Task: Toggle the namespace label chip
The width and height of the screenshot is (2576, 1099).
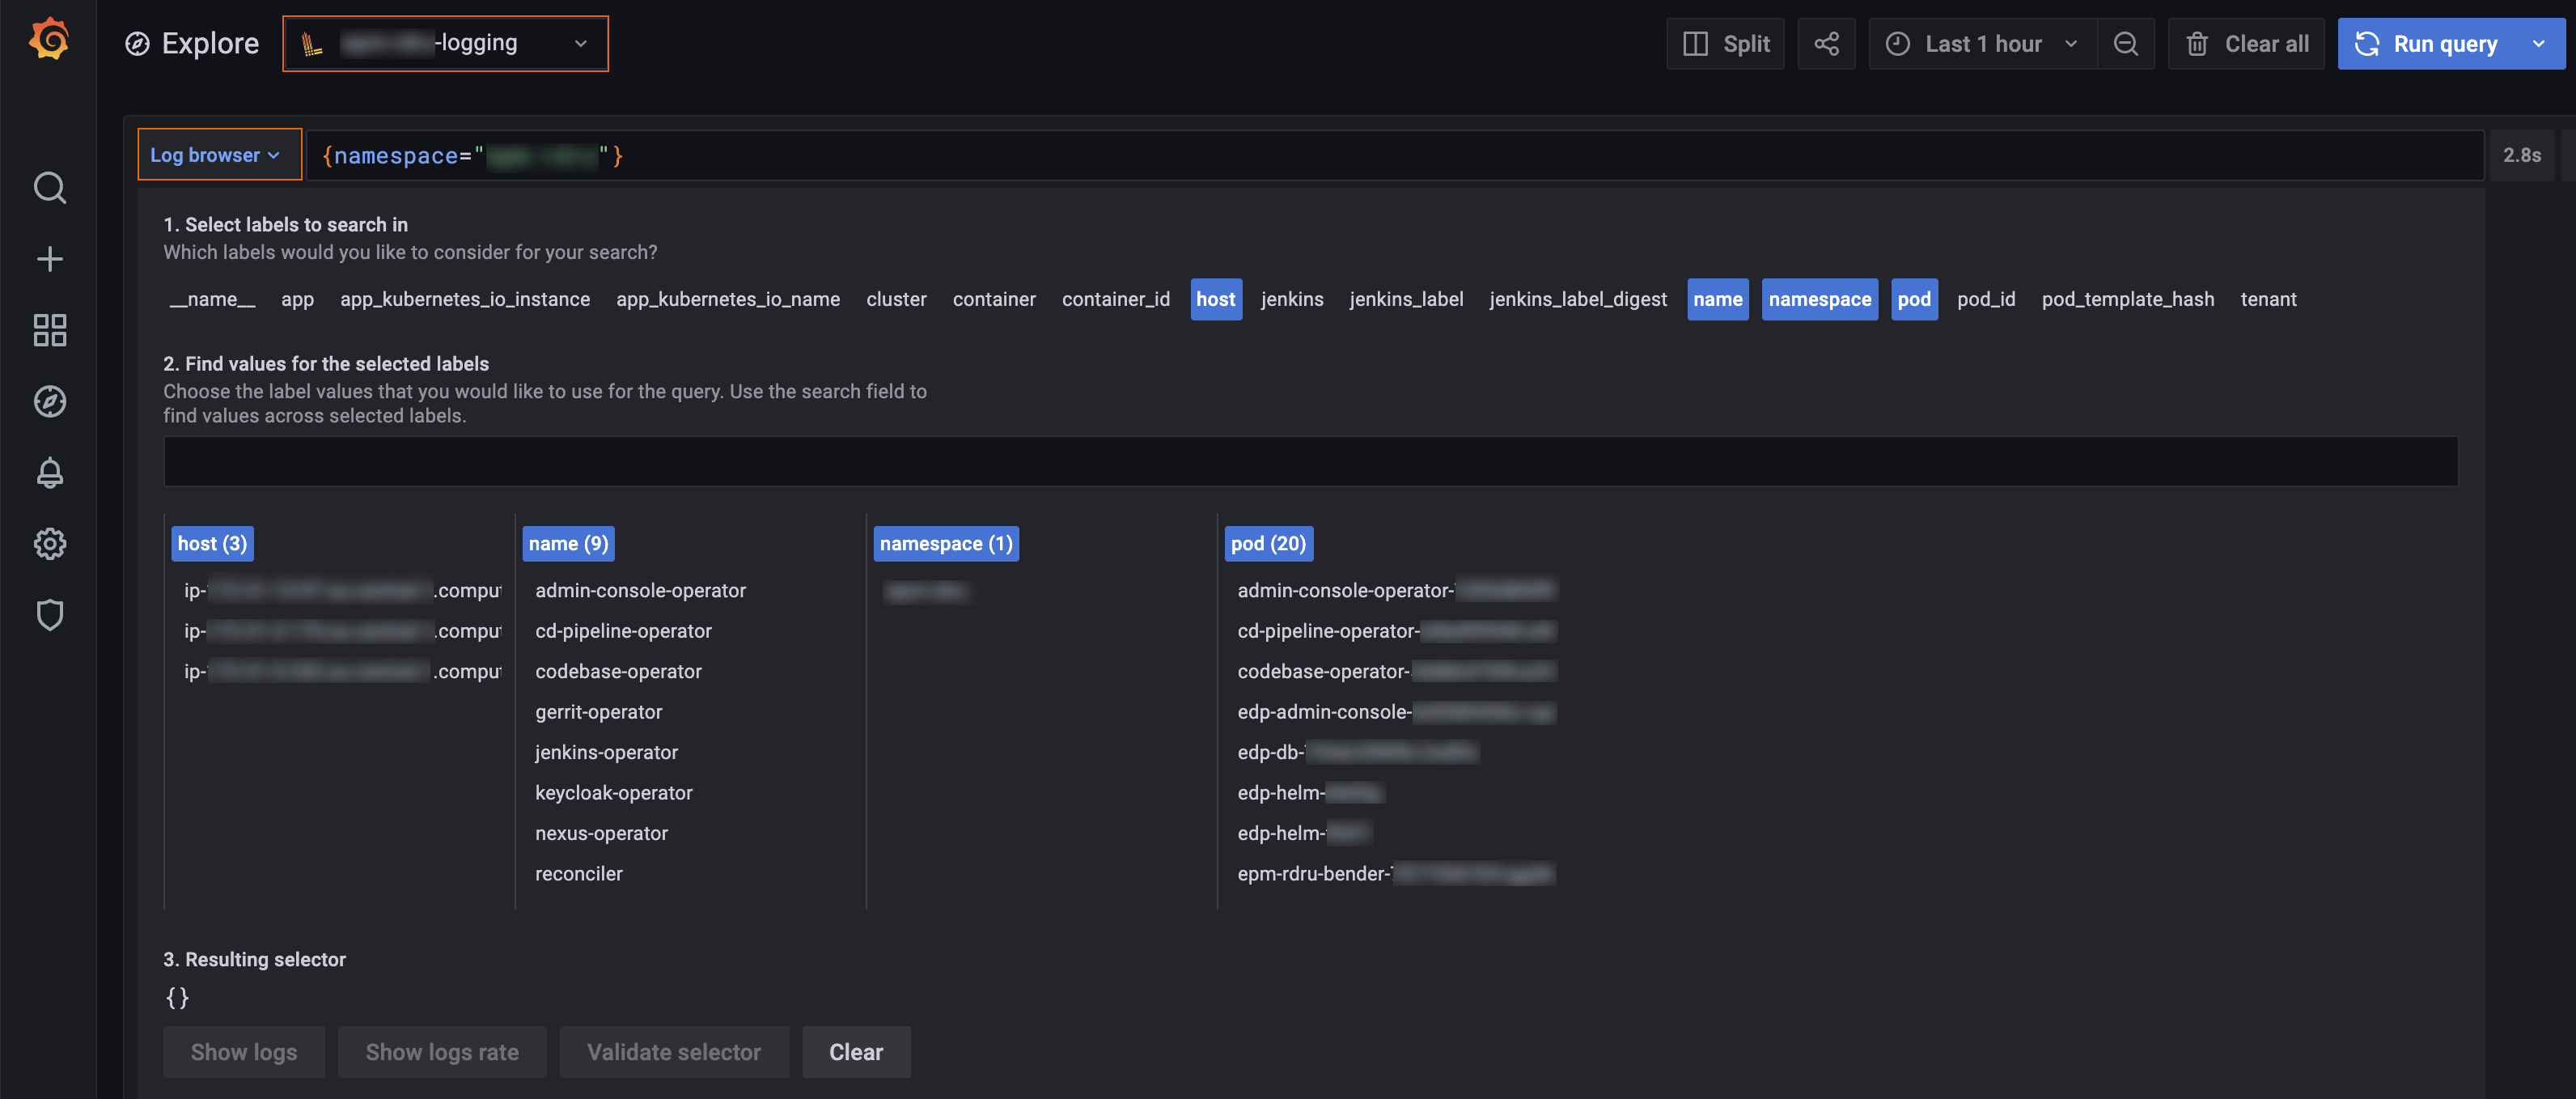Action: tap(1819, 299)
